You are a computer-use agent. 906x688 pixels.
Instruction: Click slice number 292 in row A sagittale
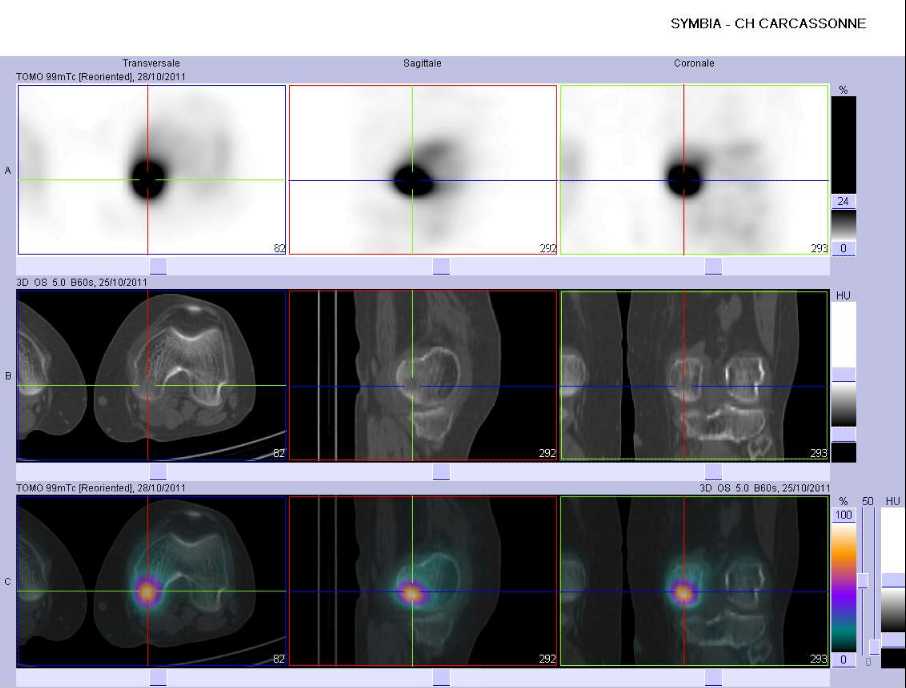[547, 248]
